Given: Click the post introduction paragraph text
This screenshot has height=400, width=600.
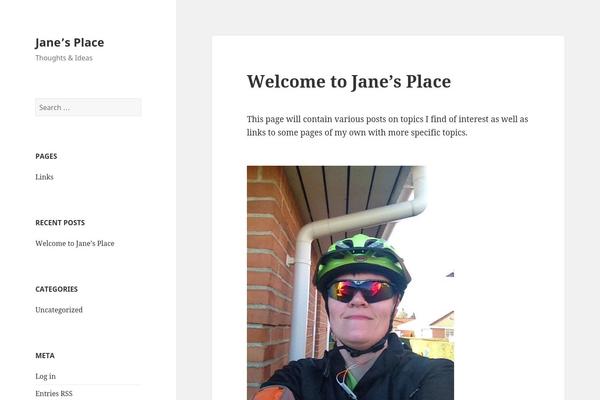Looking at the screenshot, I should [x=387, y=126].
